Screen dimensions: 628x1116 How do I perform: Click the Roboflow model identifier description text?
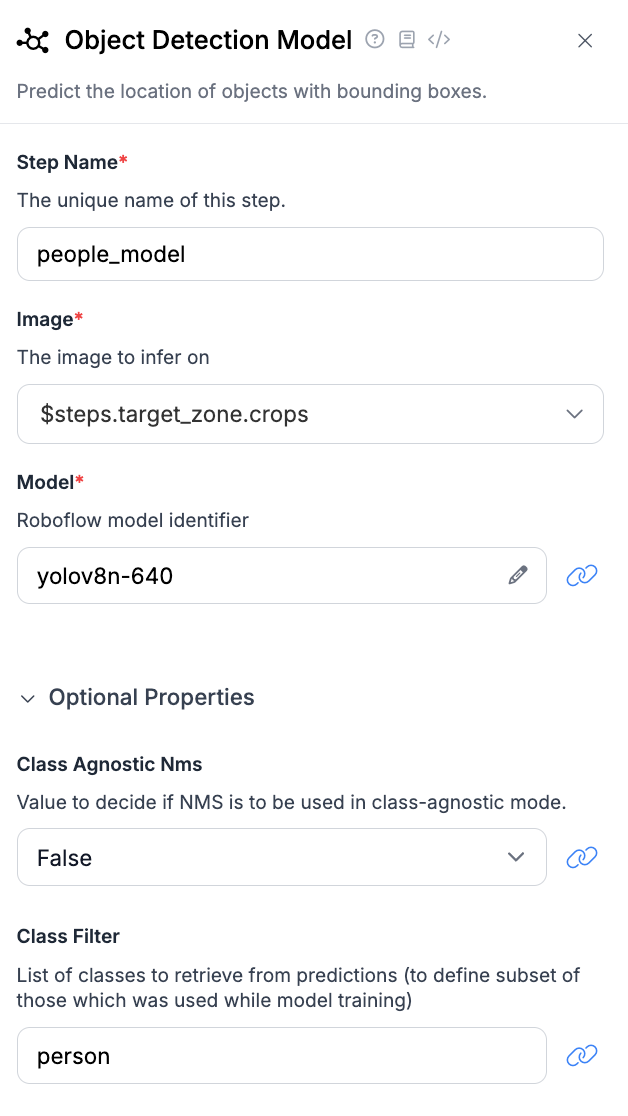(133, 520)
